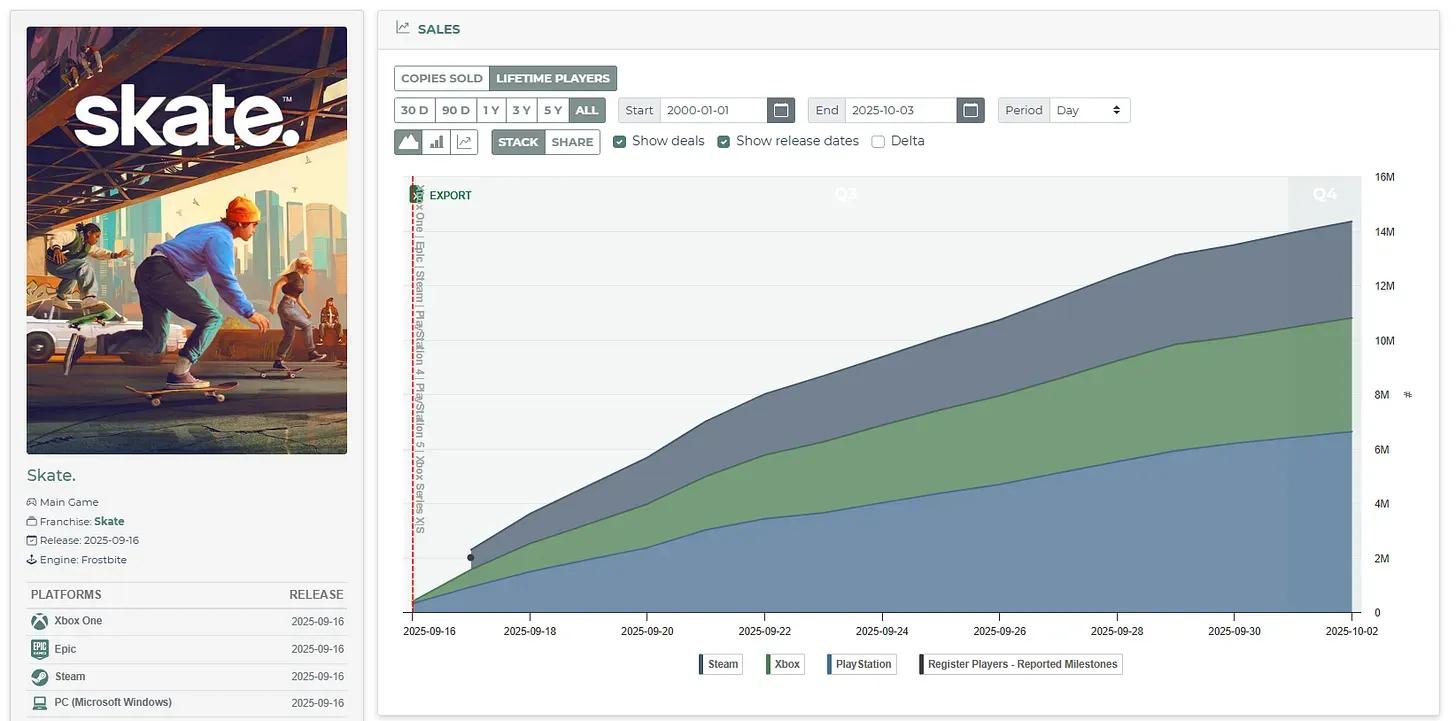Click the Steam platform icon
The width and height of the screenshot is (1456, 721).
click(x=39, y=677)
